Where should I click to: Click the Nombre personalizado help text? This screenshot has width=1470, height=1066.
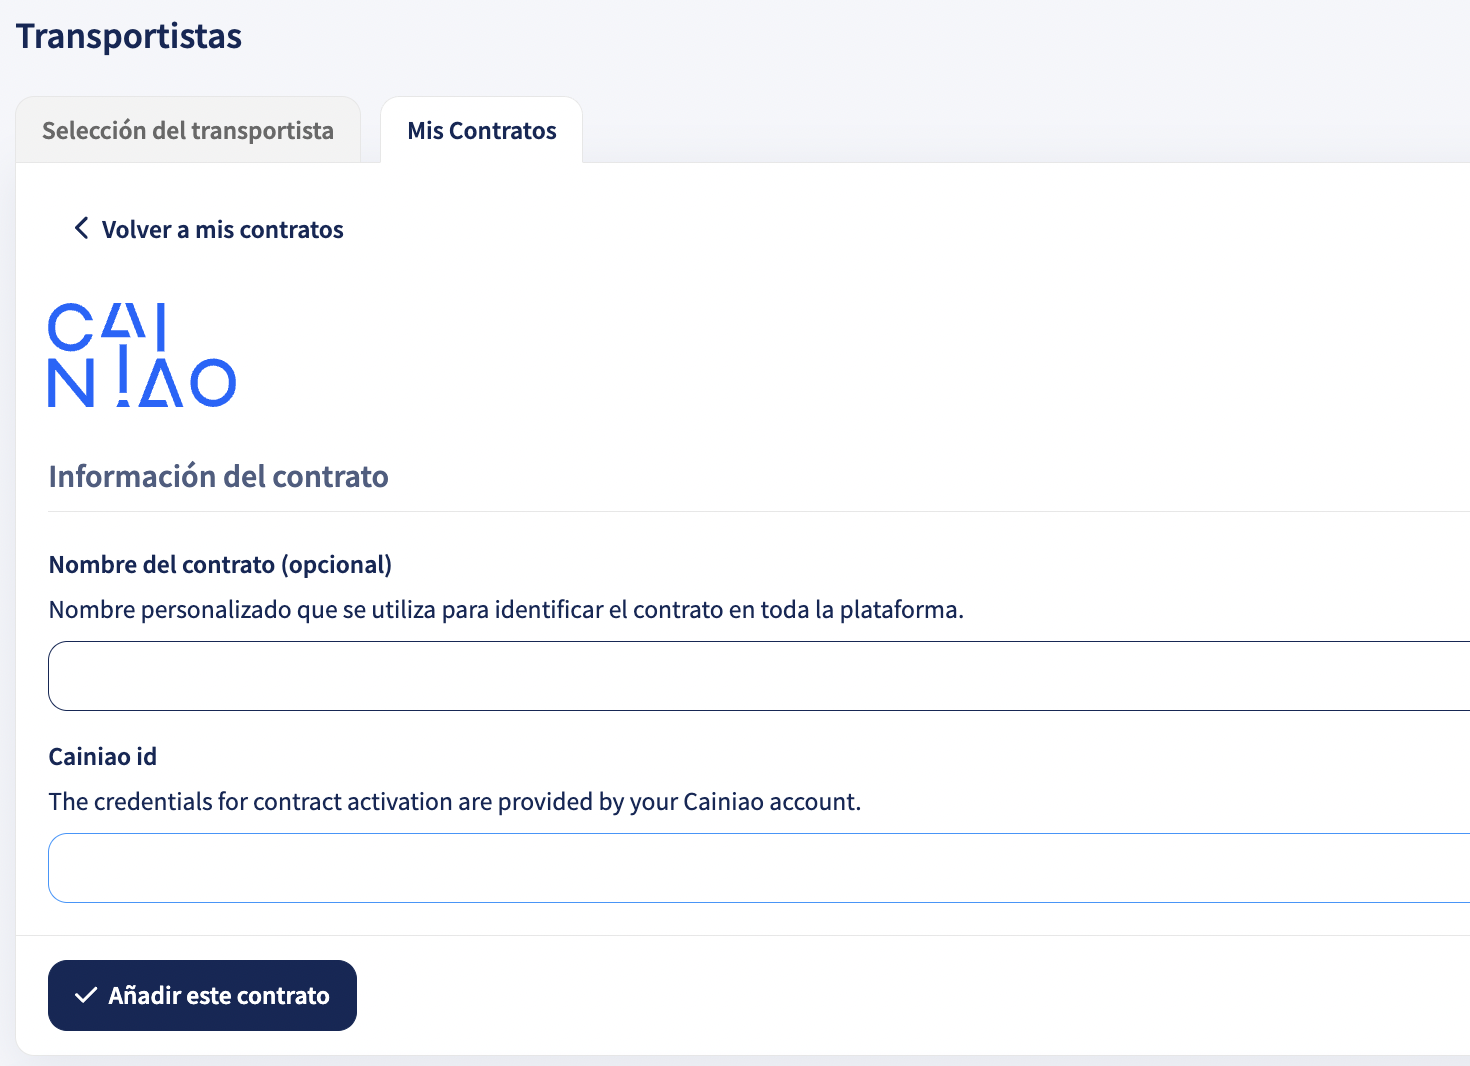[506, 610]
